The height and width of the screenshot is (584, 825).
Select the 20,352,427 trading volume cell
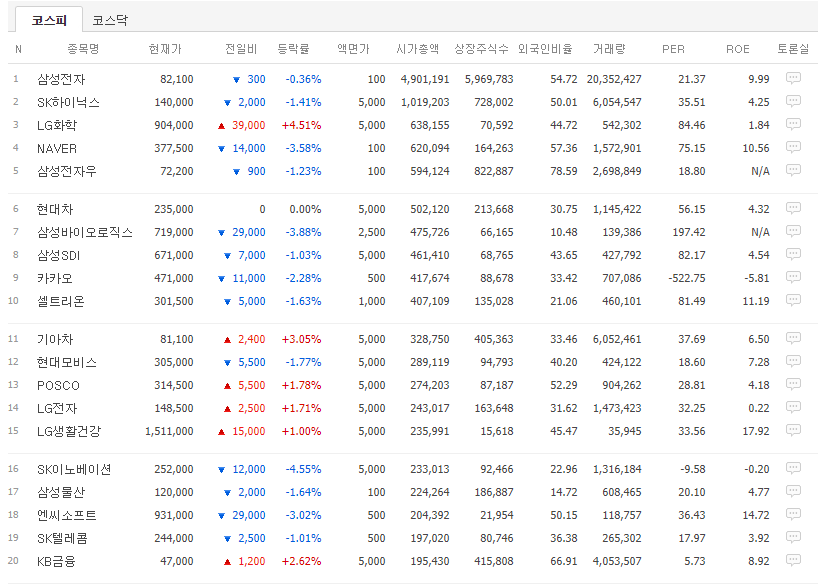(x=614, y=79)
